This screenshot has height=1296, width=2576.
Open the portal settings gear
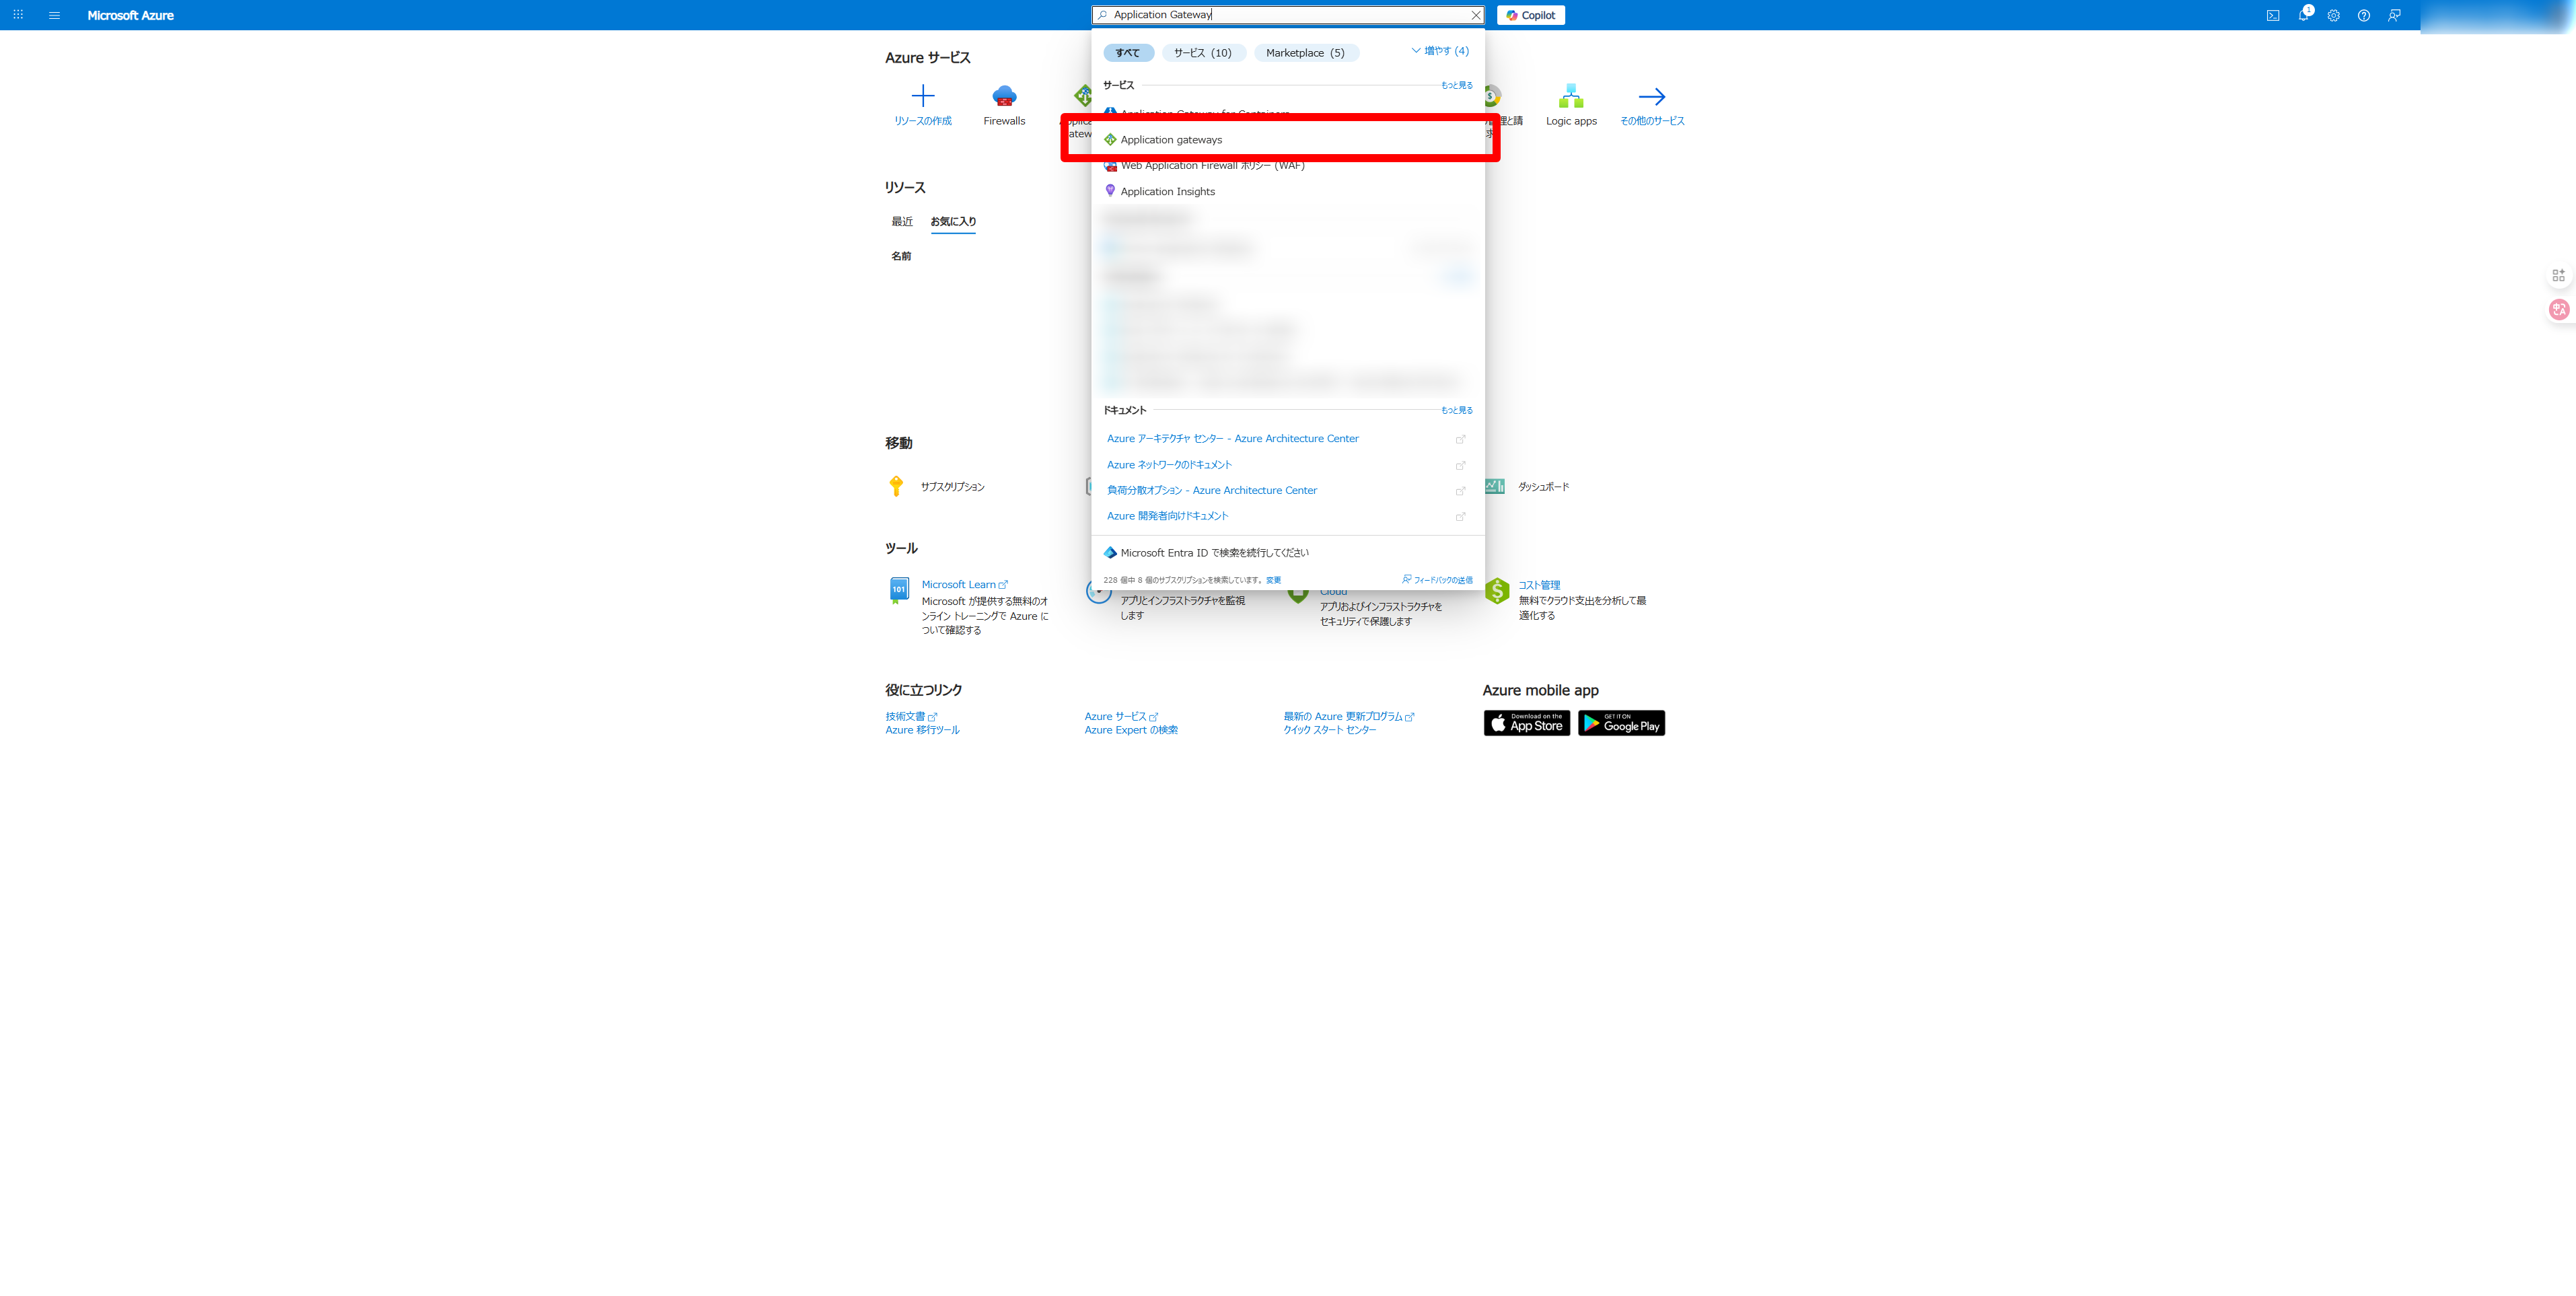2333,15
